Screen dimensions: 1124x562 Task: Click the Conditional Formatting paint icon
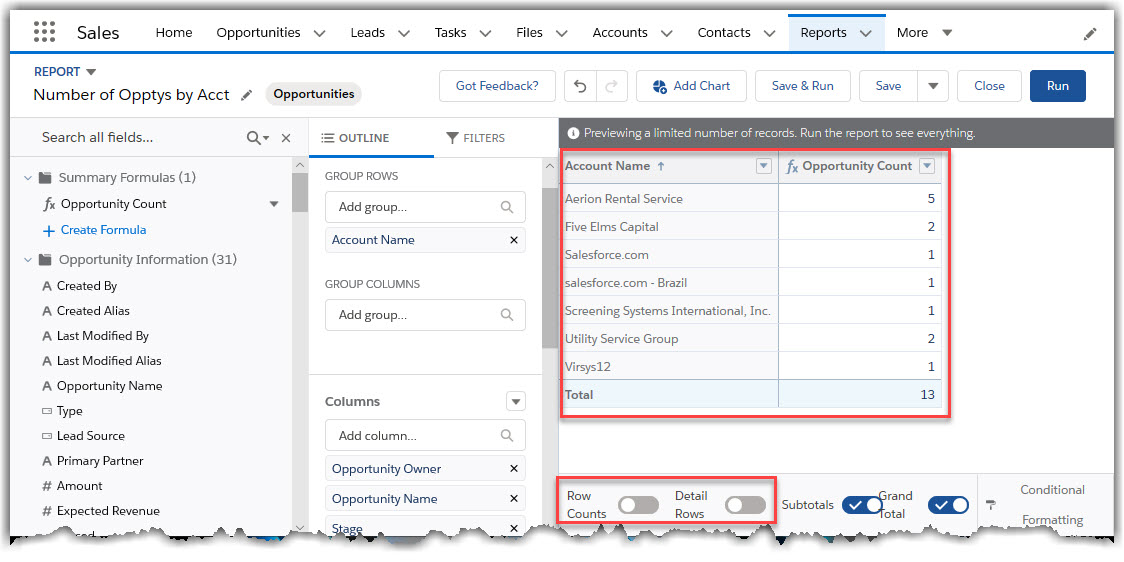(x=991, y=505)
